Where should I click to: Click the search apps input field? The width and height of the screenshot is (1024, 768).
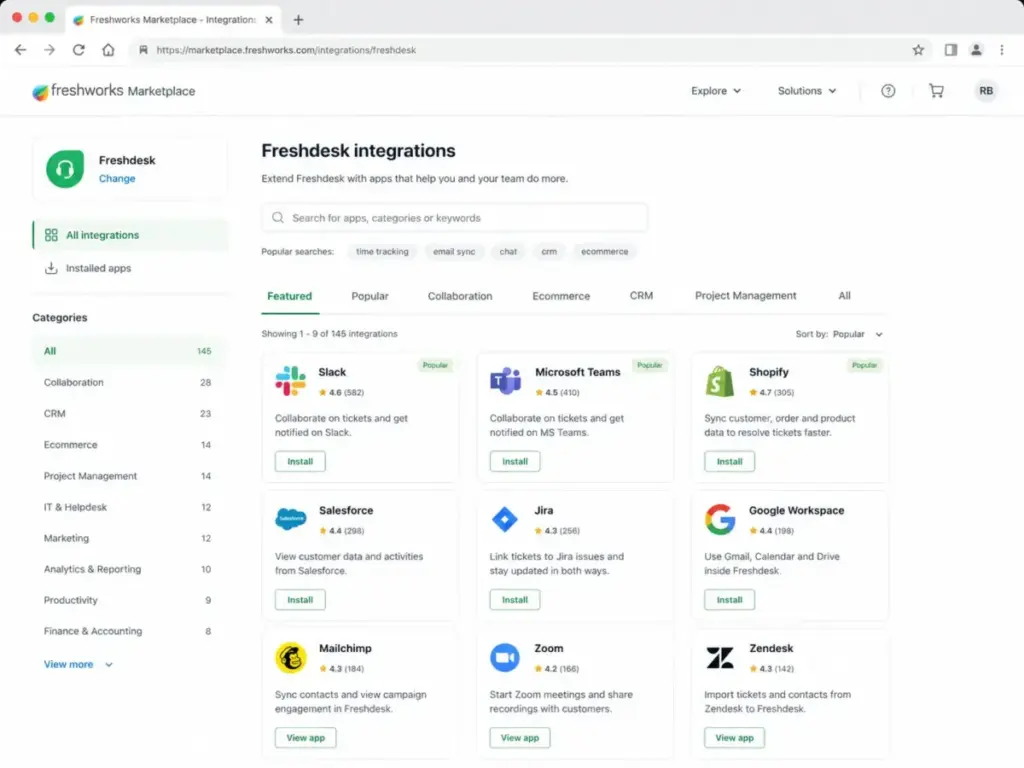click(x=455, y=217)
